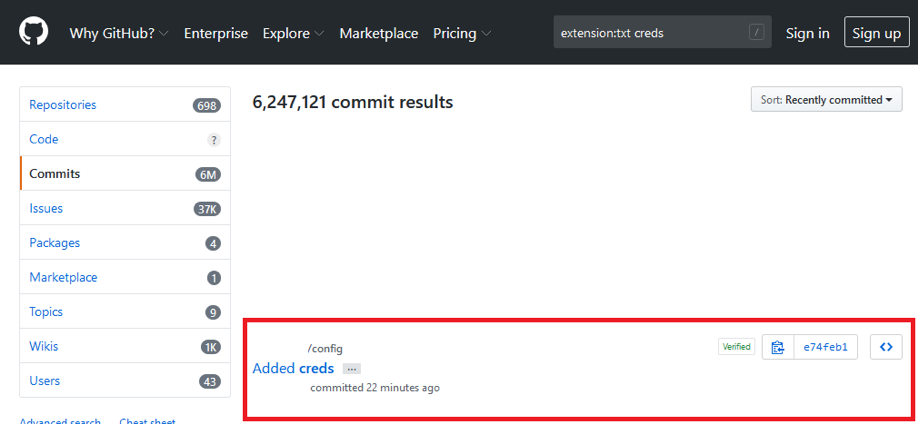Click the committed 22 minutes ago timestamp
The width and height of the screenshot is (918, 424).
[375, 388]
